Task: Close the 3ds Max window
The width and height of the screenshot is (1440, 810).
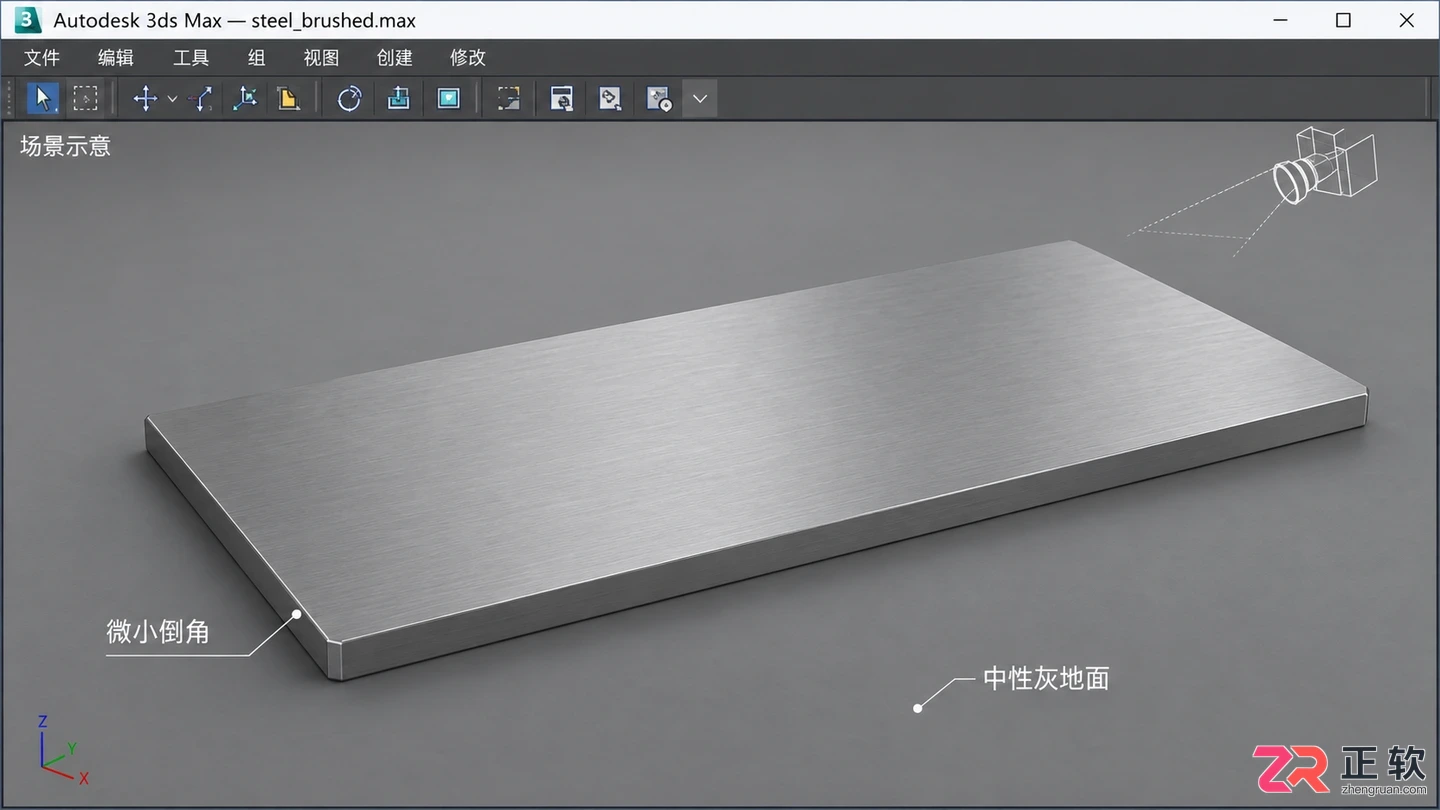Action: tap(1407, 20)
